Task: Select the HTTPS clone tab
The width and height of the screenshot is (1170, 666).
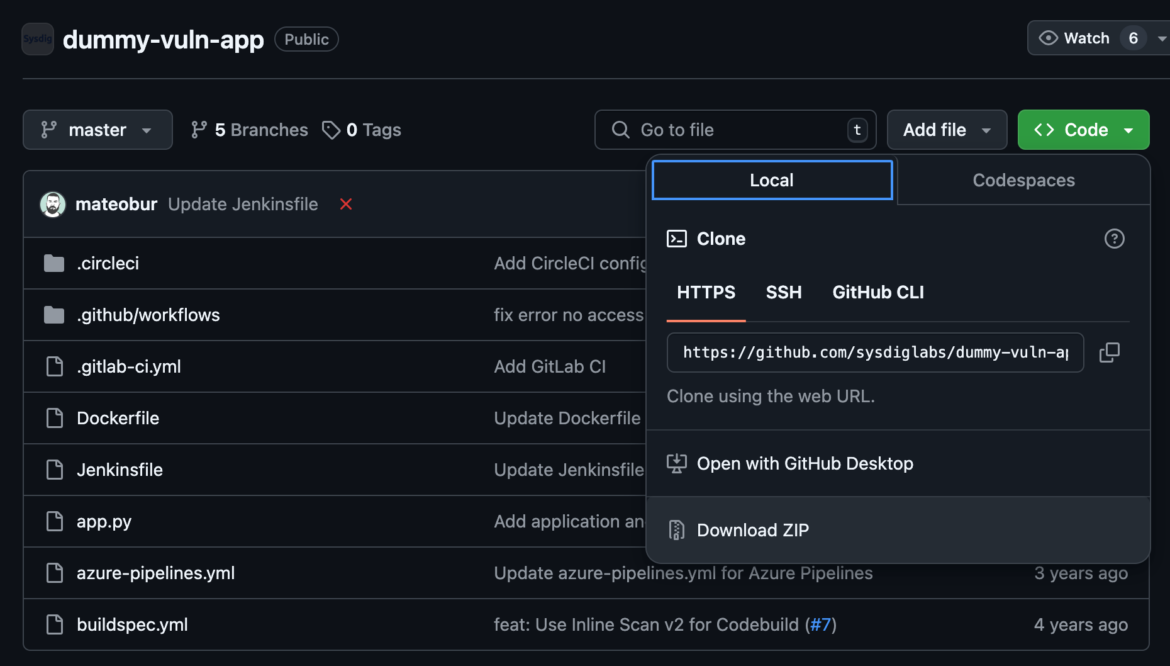Action: click(x=706, y=292)
